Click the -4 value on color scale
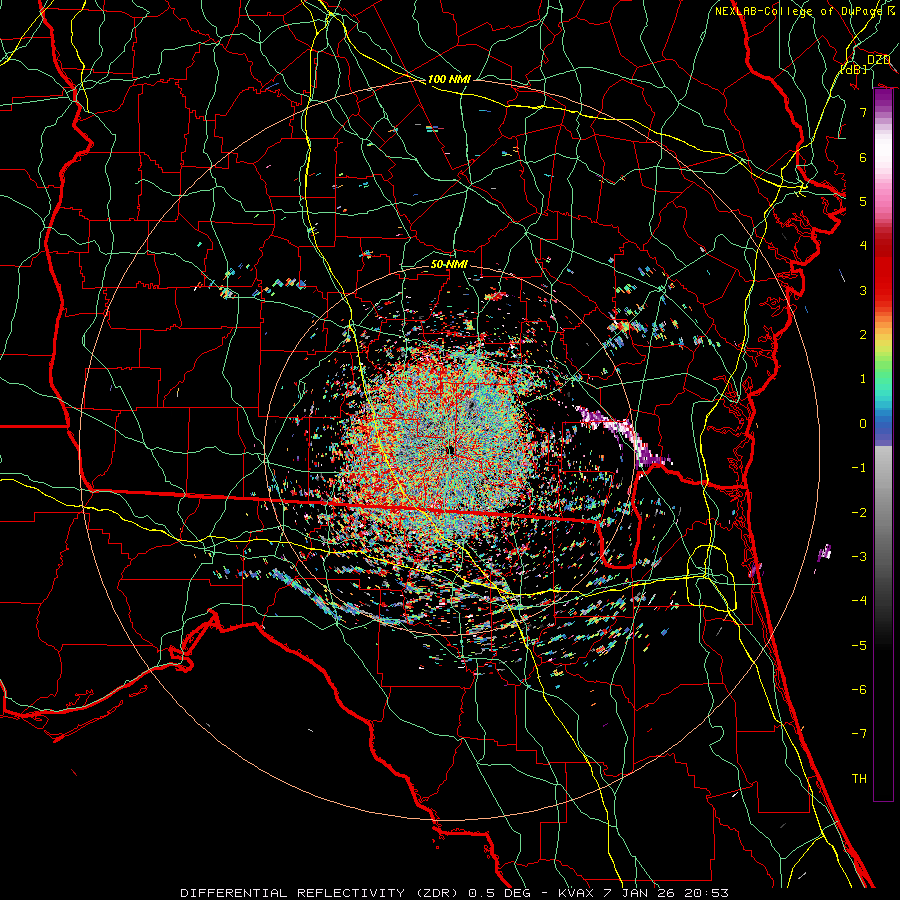 [x=859, y=601]
